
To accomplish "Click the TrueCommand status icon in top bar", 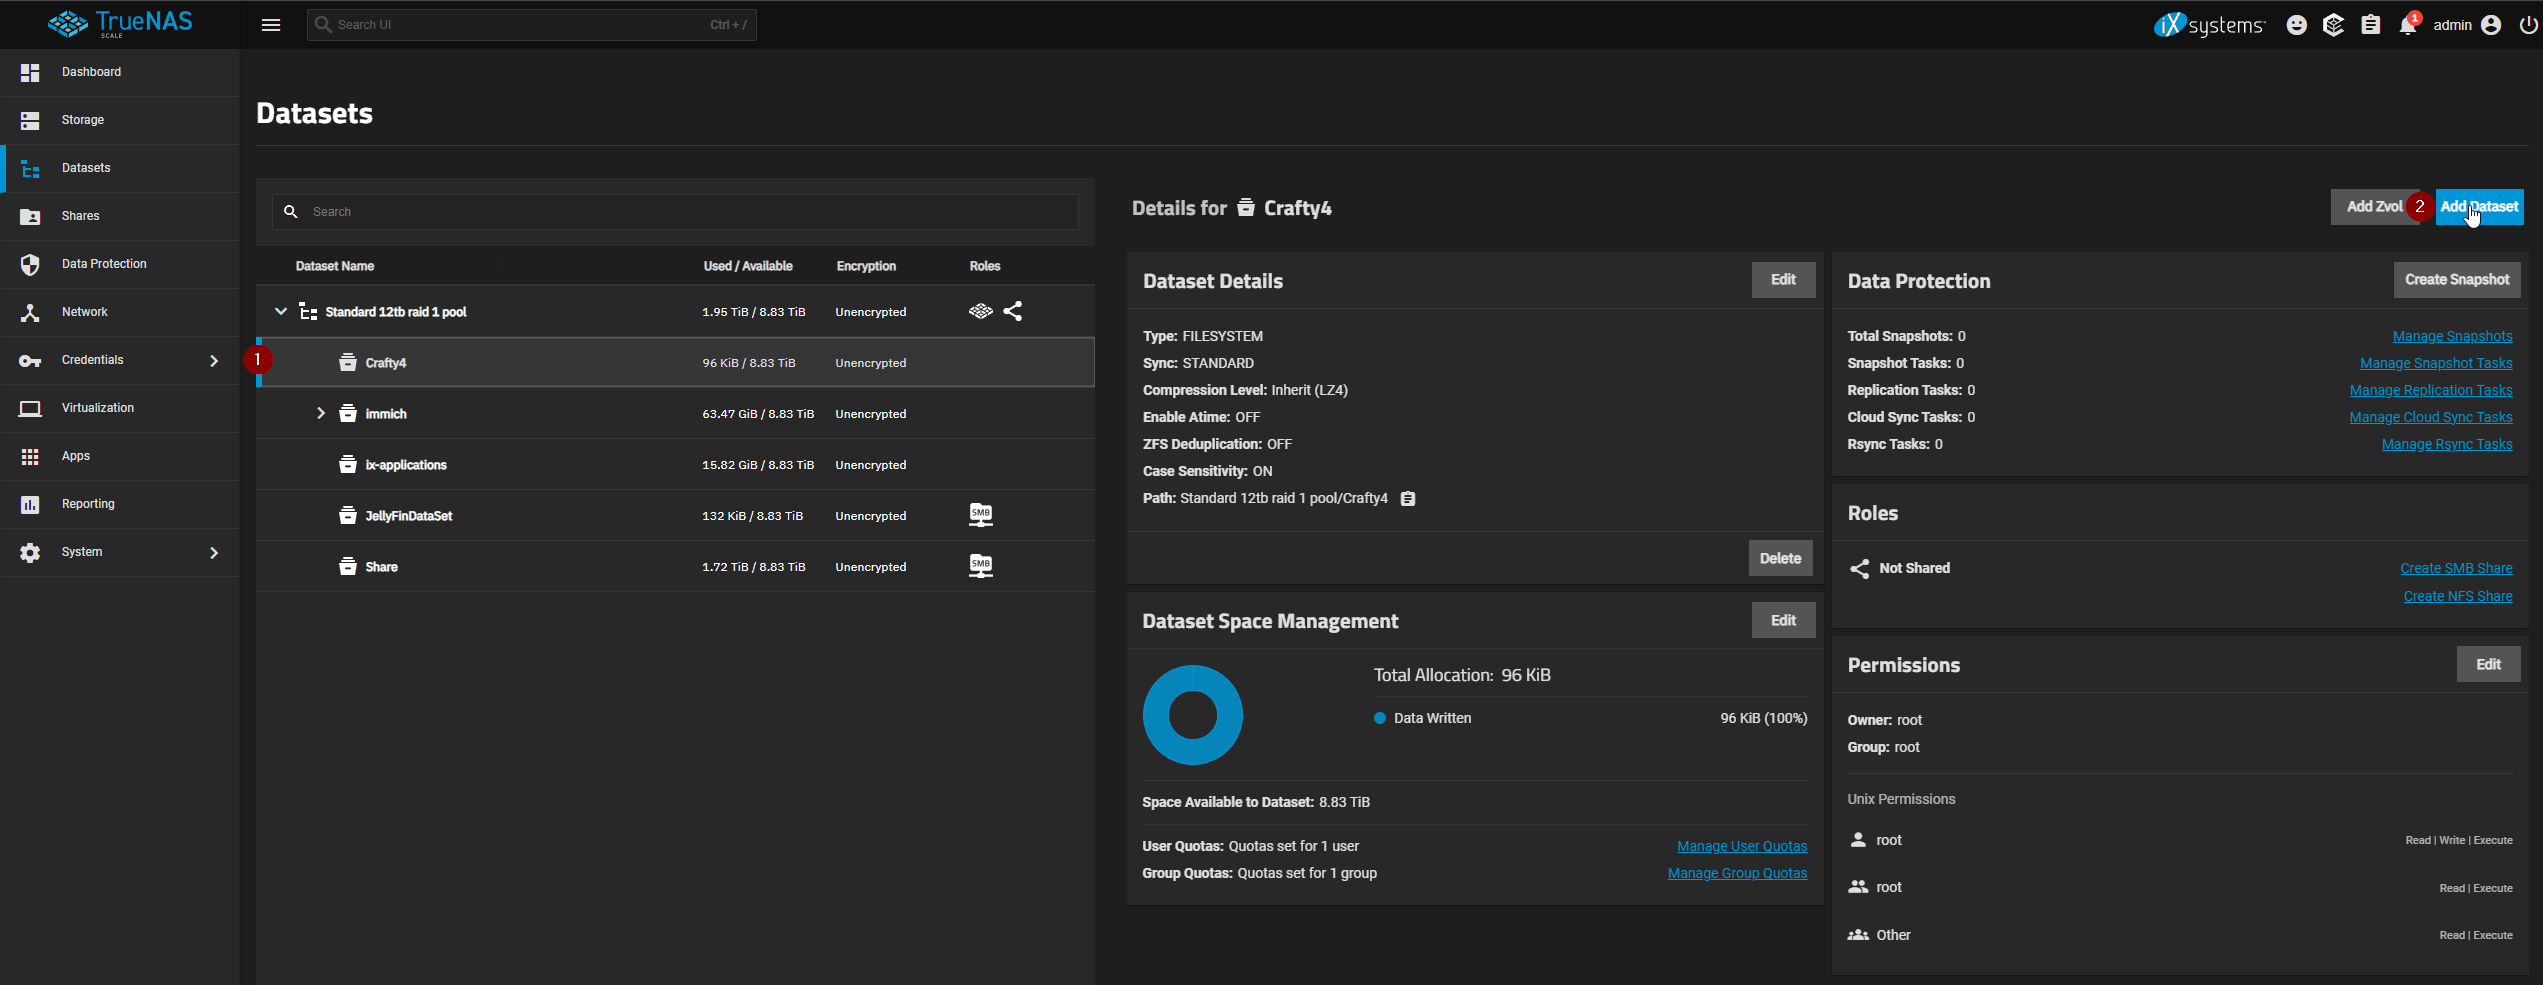I will tap(2333, 25).
